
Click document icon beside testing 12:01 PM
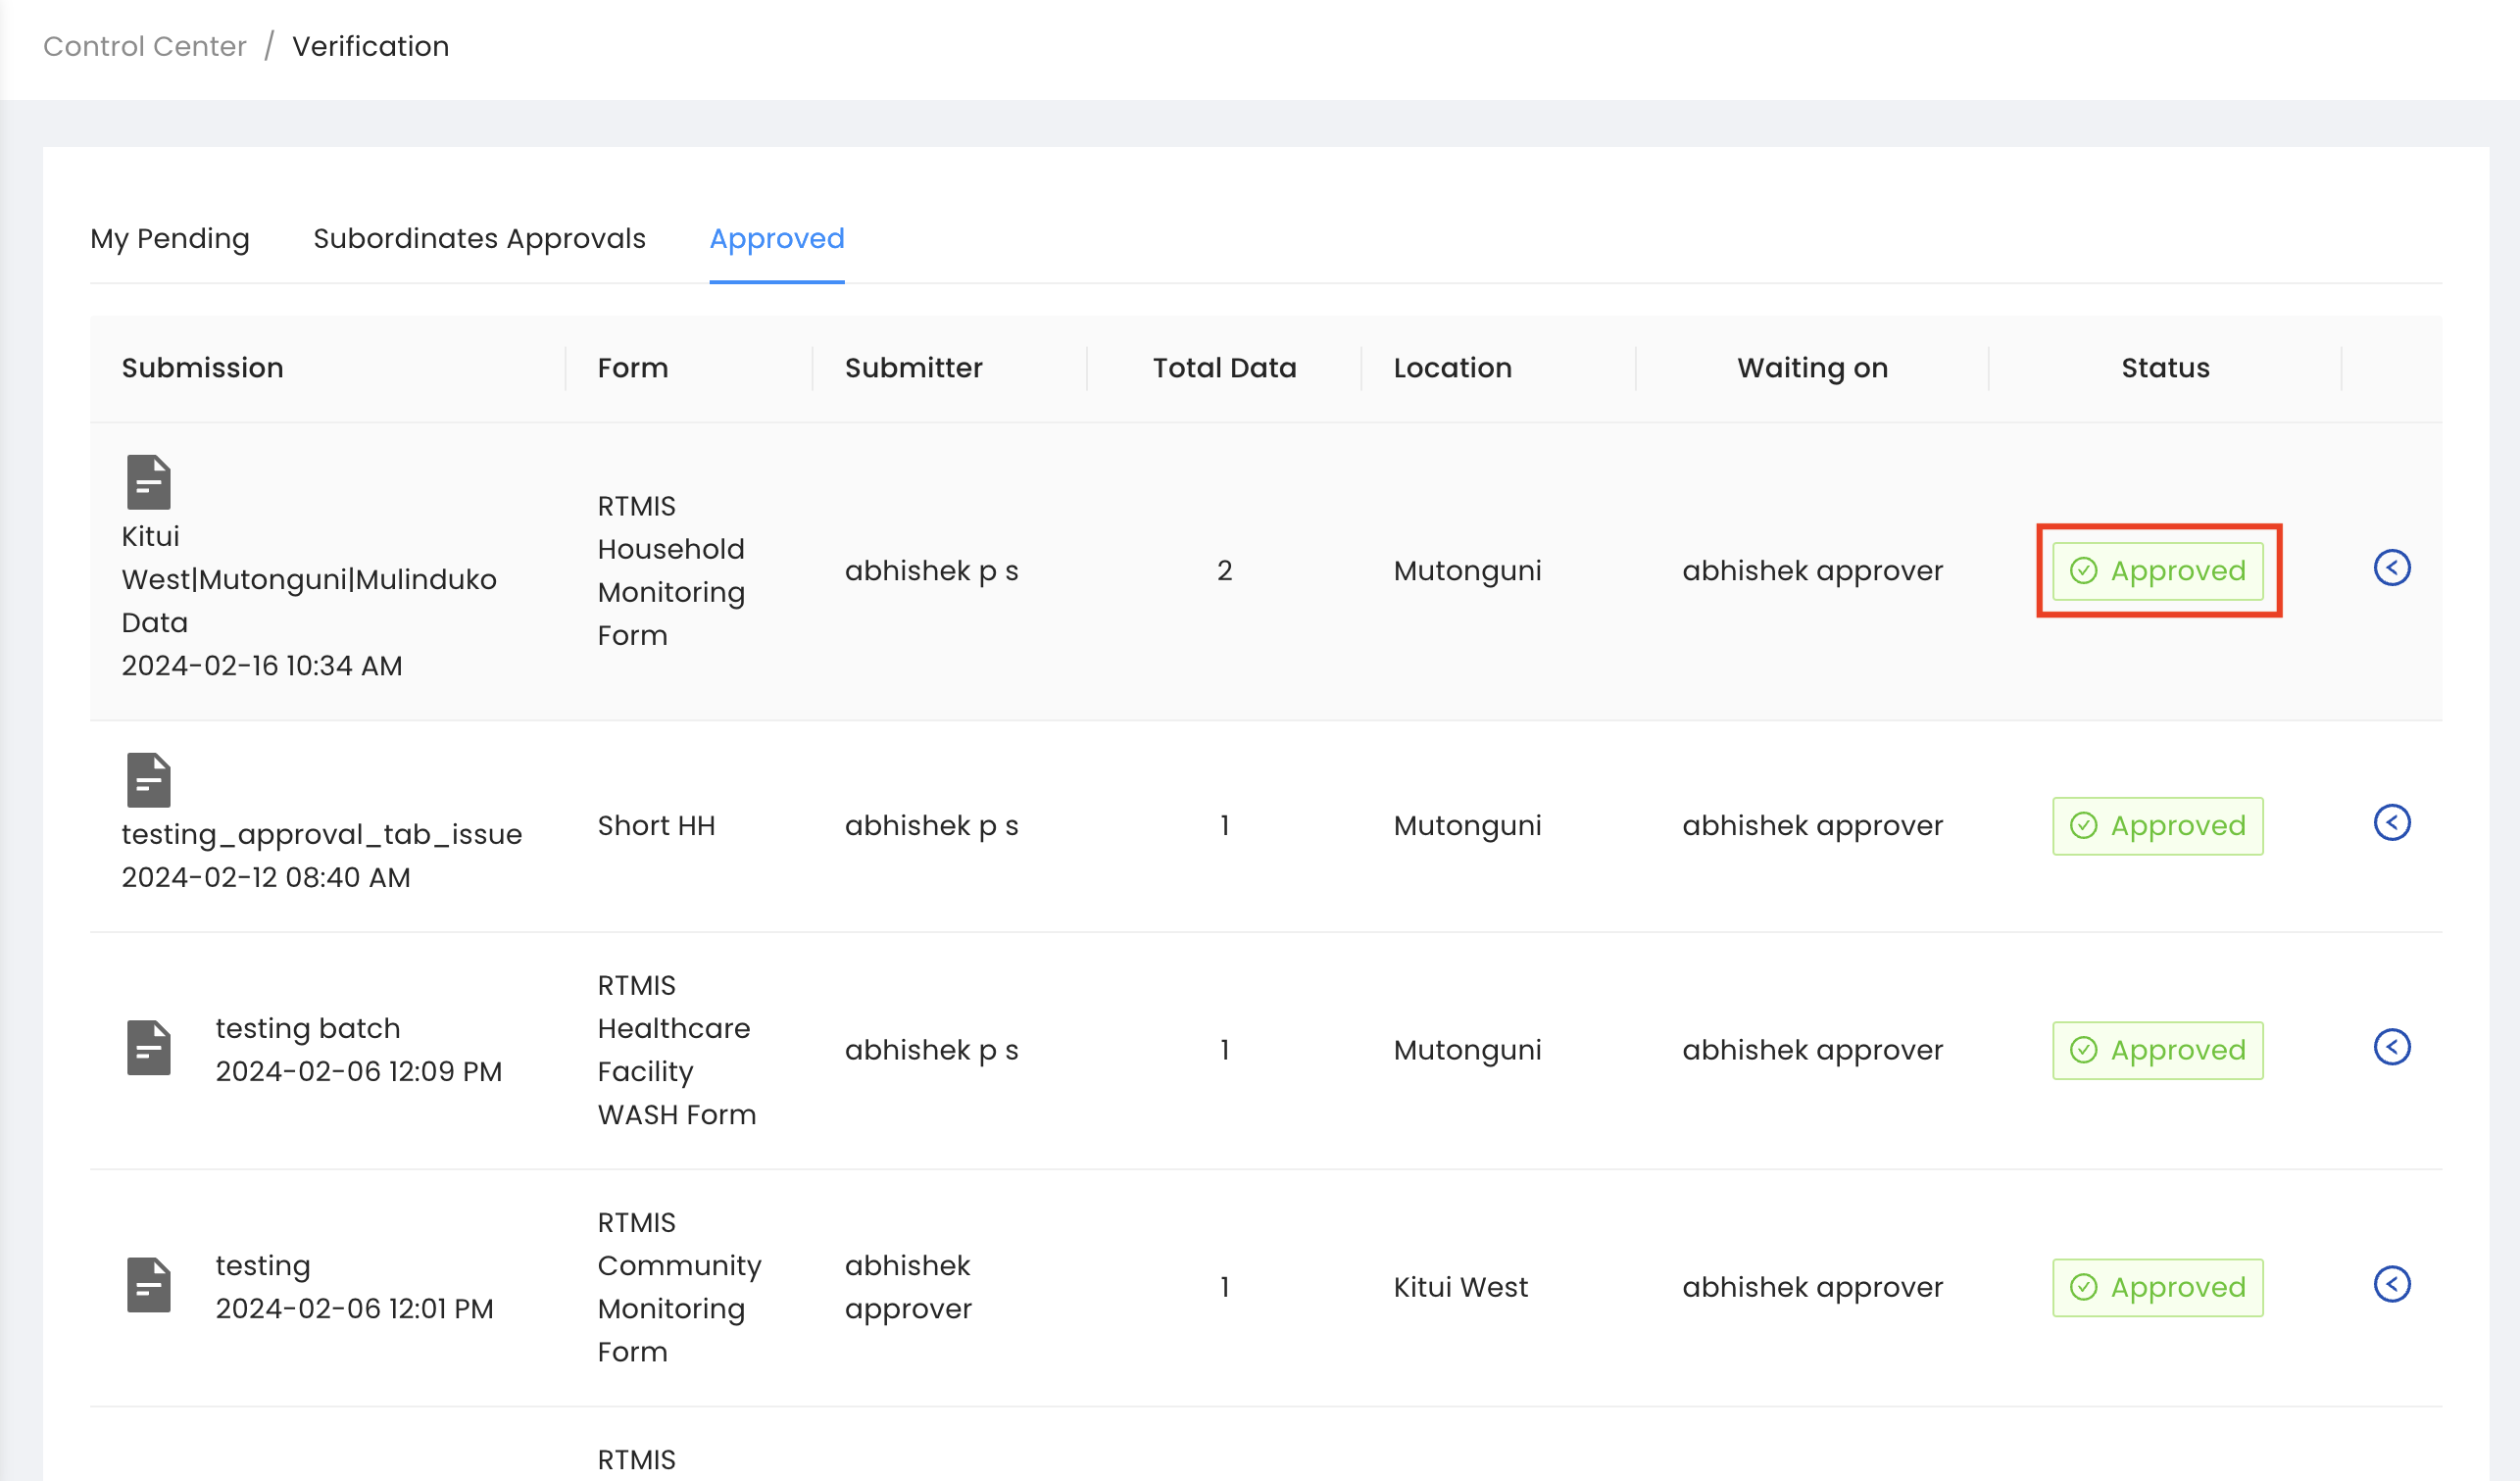(148, 1285)
